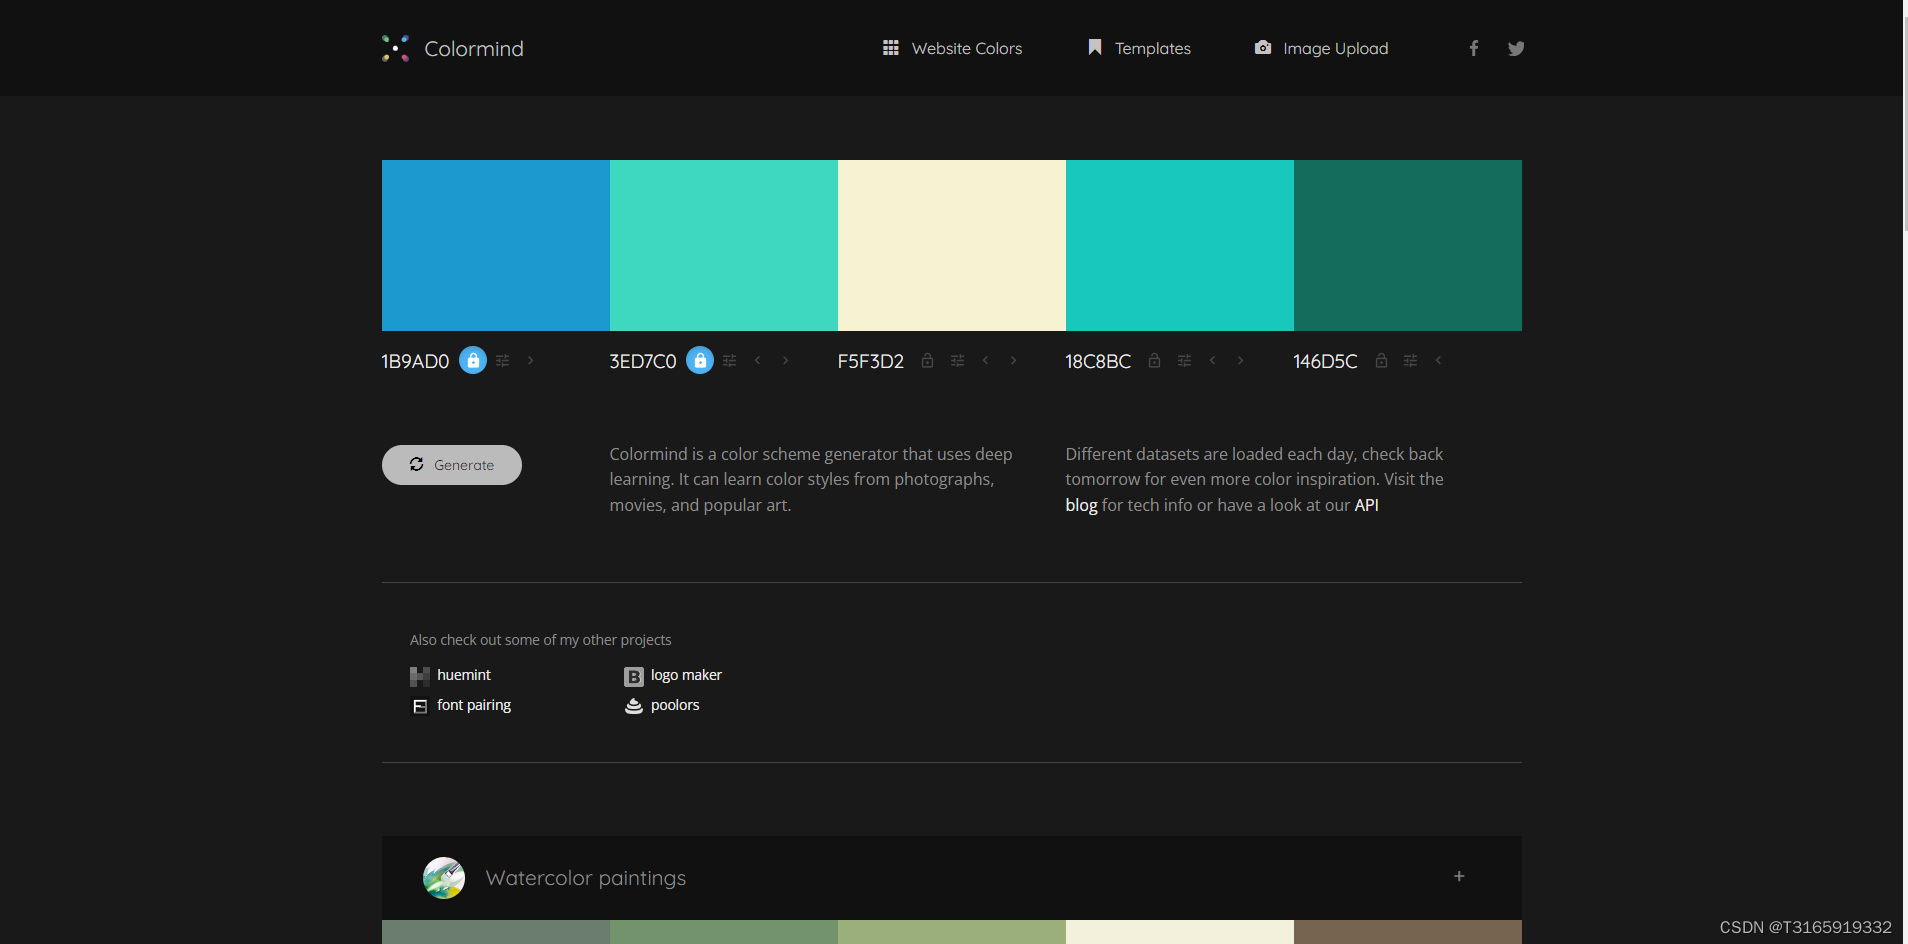Open adjust sliders for 1B9AD0

[x=503, y=360]
